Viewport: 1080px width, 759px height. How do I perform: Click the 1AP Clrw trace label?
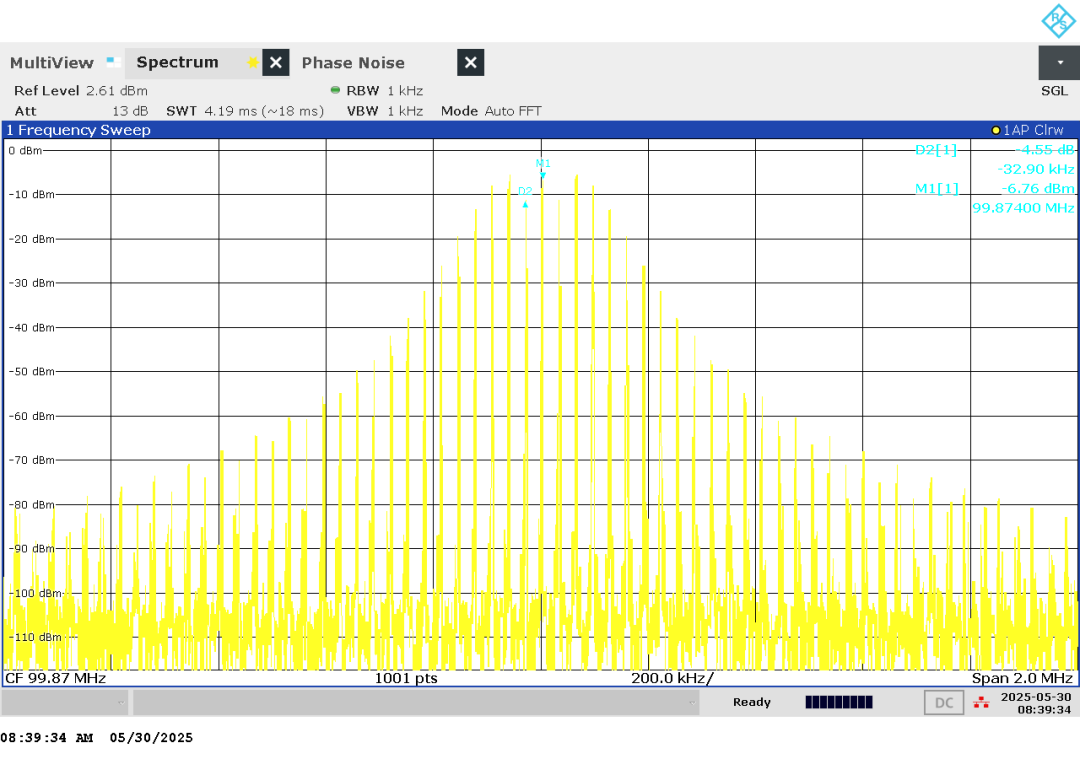click(x=1032, y=130)
